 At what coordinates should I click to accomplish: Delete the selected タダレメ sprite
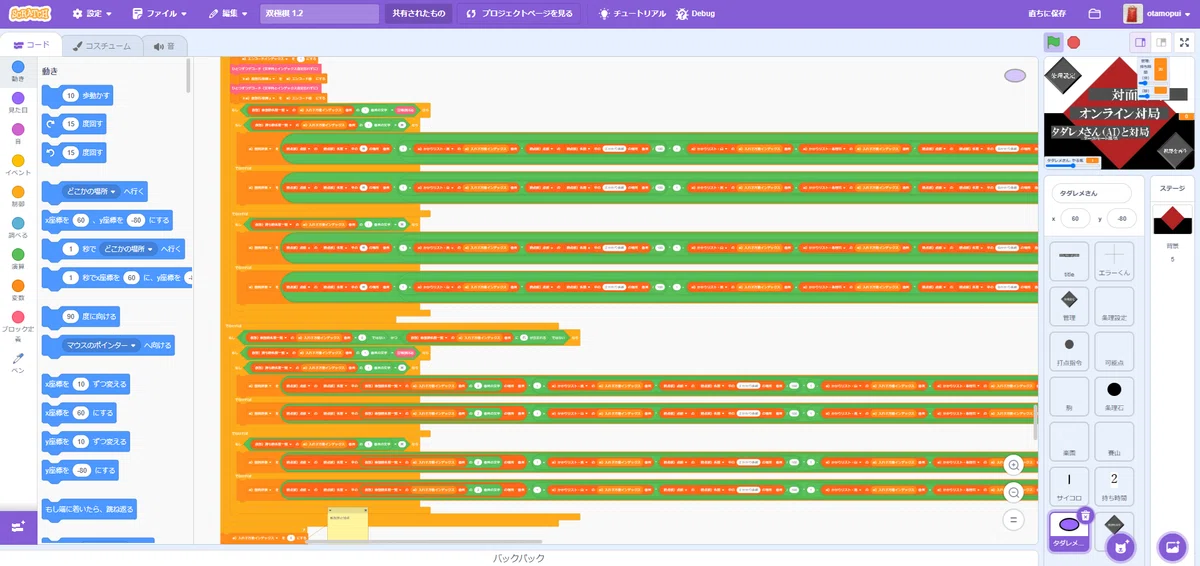[x=1085, y=514]
